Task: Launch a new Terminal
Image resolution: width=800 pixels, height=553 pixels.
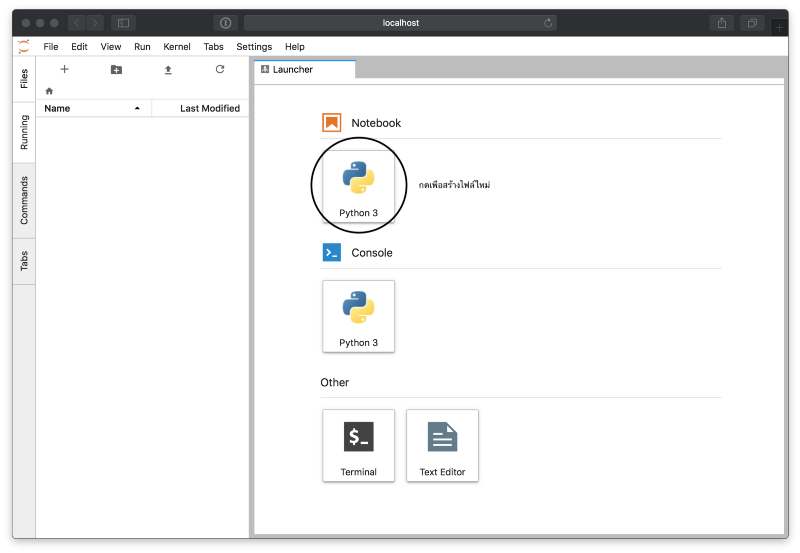Action: click(x=358, y=445)
